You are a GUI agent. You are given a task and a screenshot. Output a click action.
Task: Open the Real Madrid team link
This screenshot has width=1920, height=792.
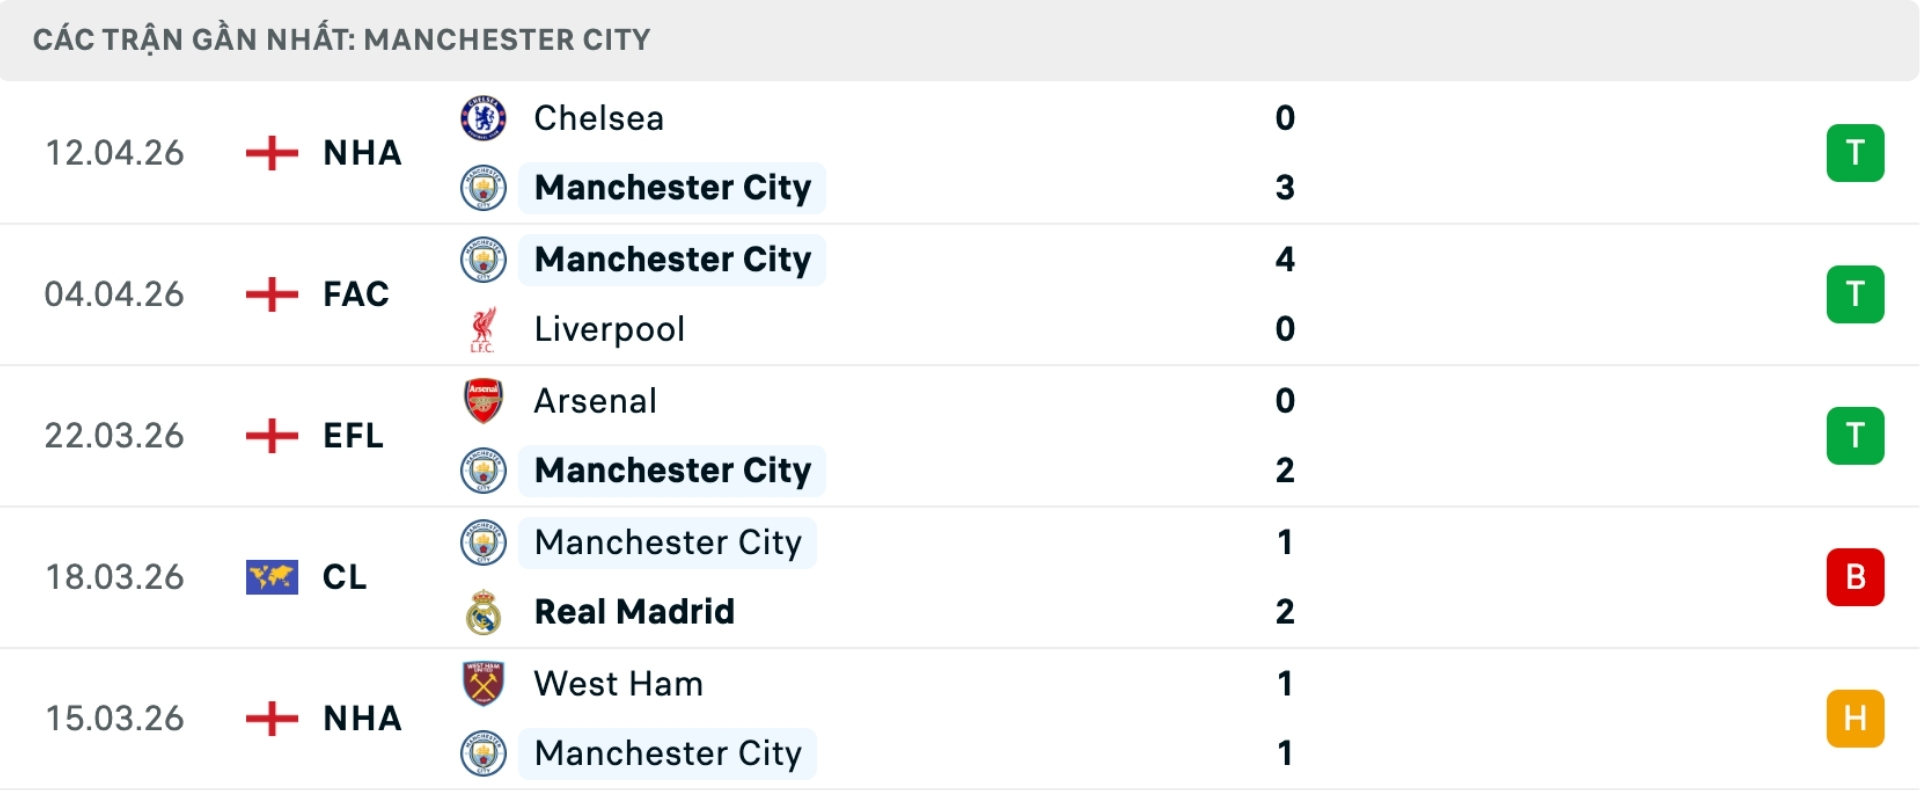[x=634, y=612]
